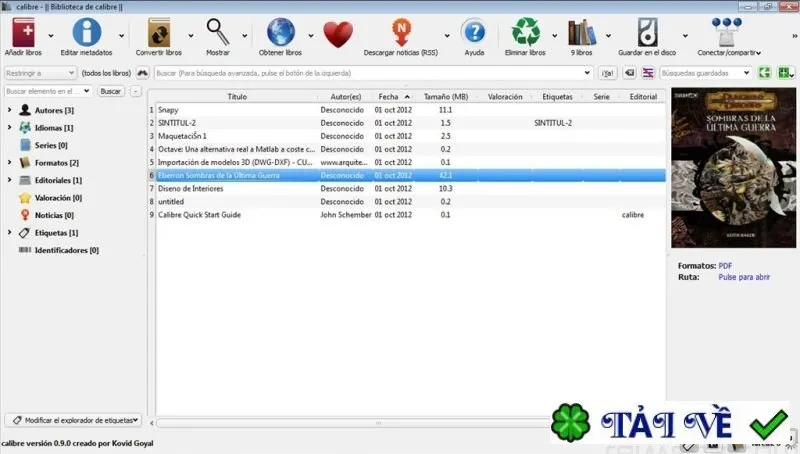The width and height of the screenshot is (800, 454).
Task: Expand the Autores [3] tree node
Action: (9, 110)
